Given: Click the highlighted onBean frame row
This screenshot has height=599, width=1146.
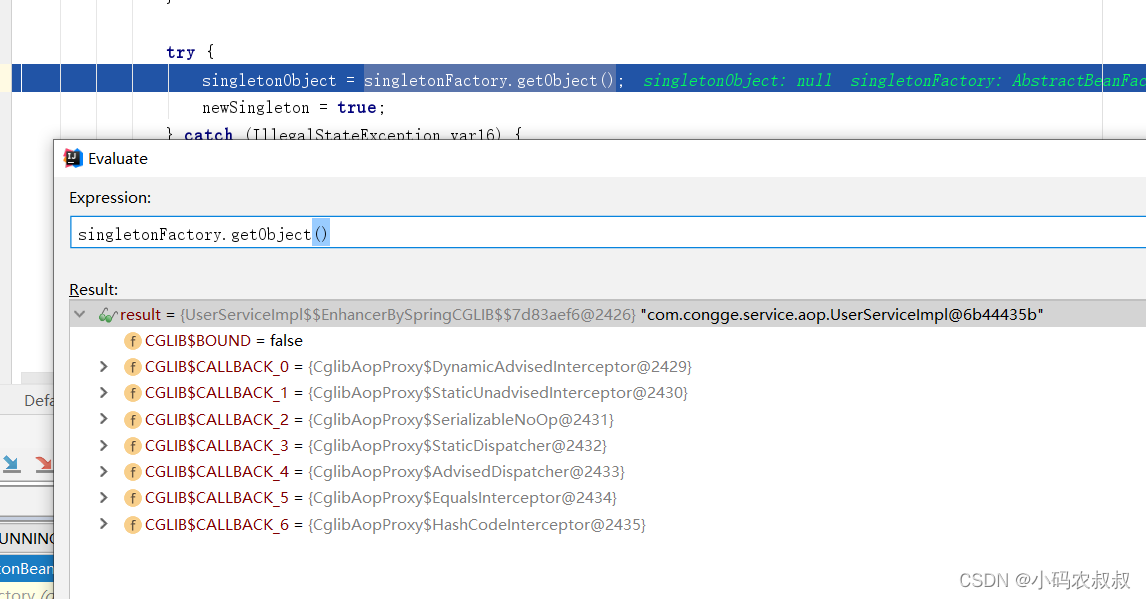Looking at the screenshot, I should click(27, 569).
